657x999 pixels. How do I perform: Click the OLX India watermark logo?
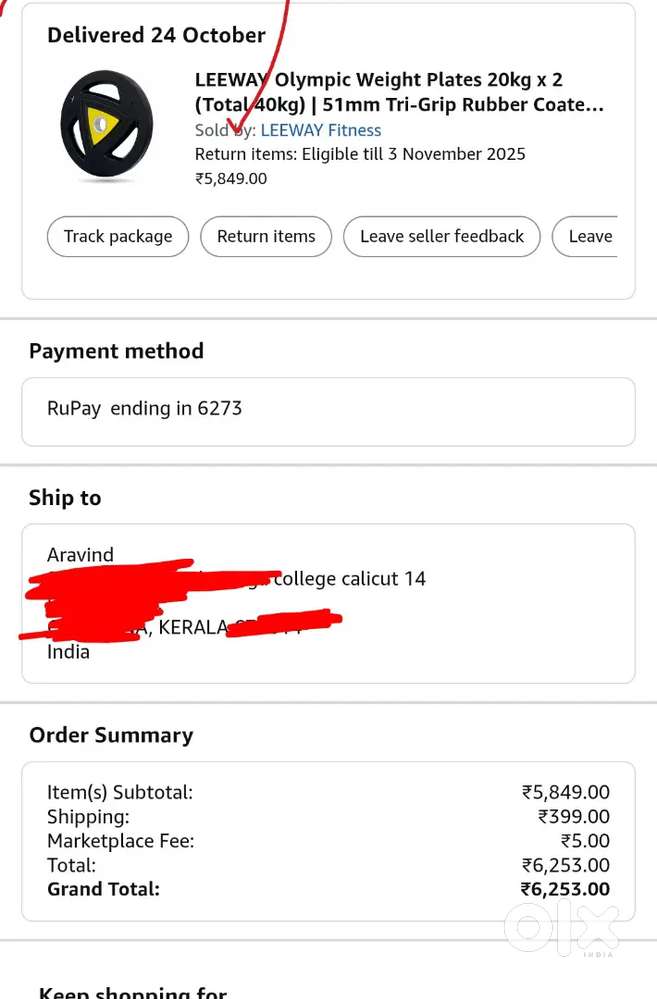click(562, 929)
